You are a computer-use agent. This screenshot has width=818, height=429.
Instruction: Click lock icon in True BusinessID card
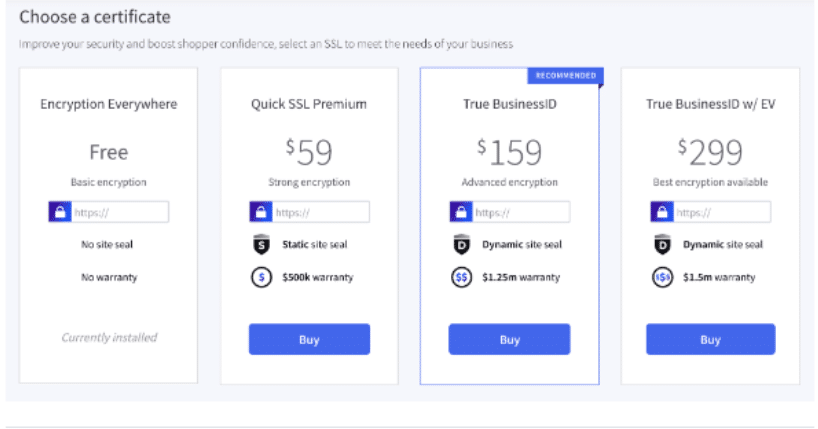coord(461,212)
